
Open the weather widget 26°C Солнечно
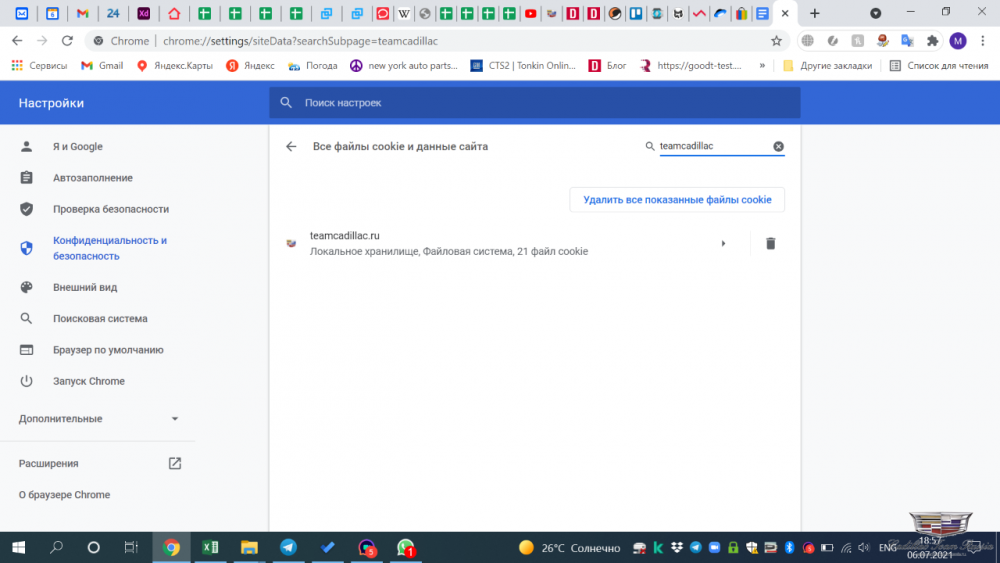tap(570, 548)
